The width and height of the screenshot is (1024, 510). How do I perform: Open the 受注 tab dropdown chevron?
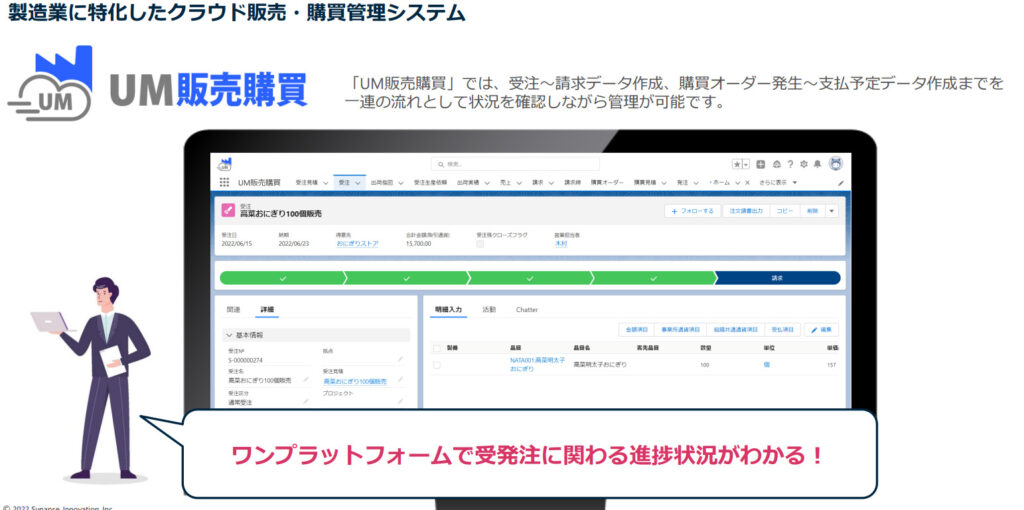358,183
